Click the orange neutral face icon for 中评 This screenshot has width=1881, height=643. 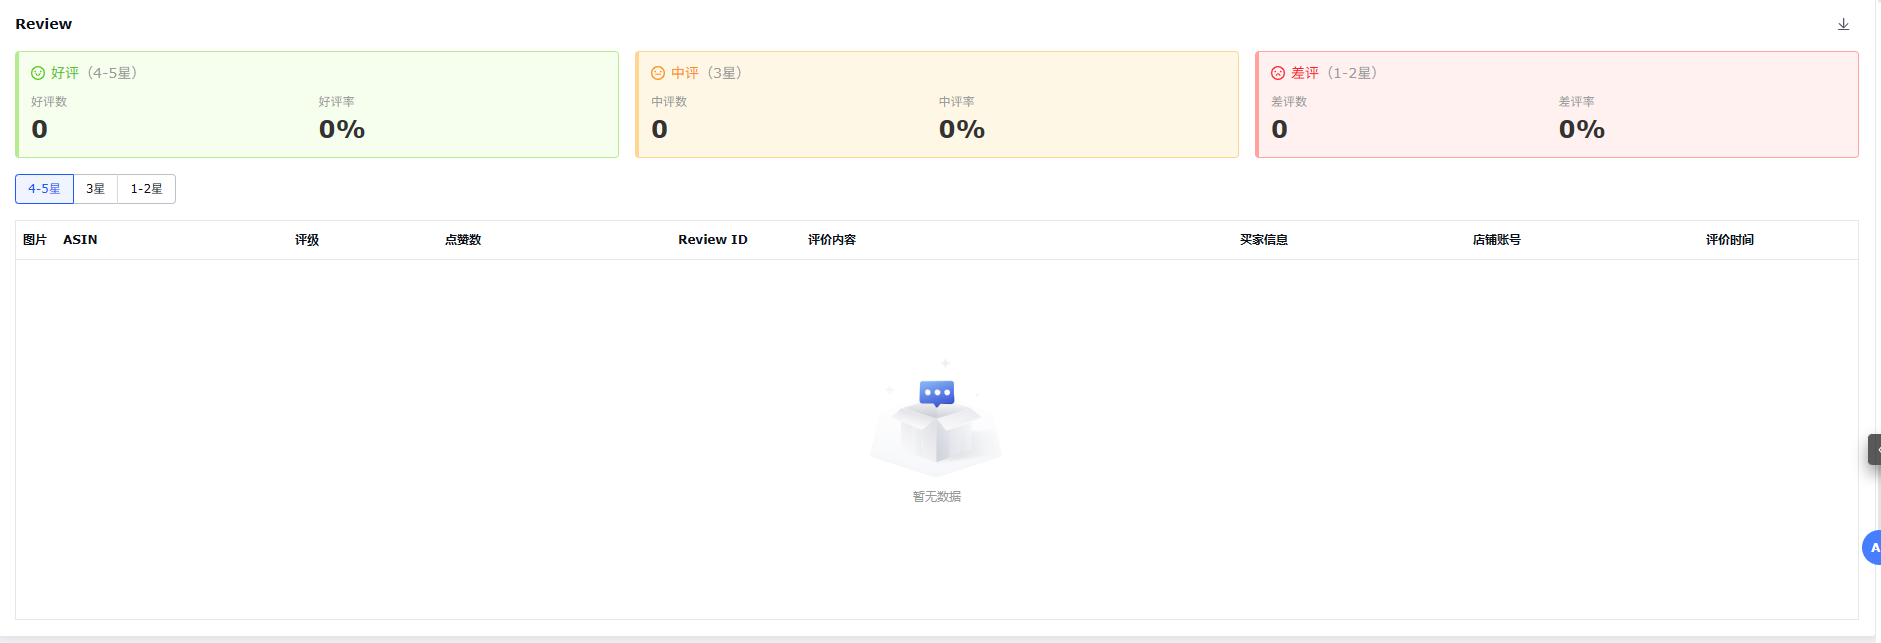point(658,73)
